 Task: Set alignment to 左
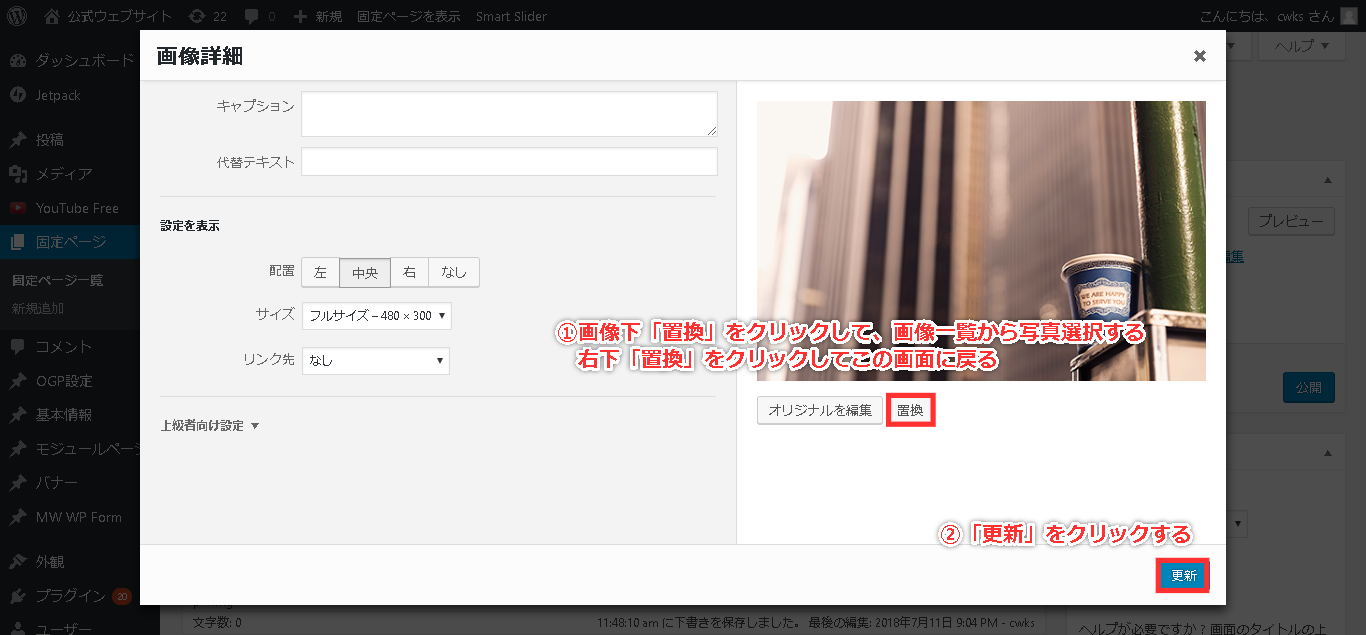320,272
